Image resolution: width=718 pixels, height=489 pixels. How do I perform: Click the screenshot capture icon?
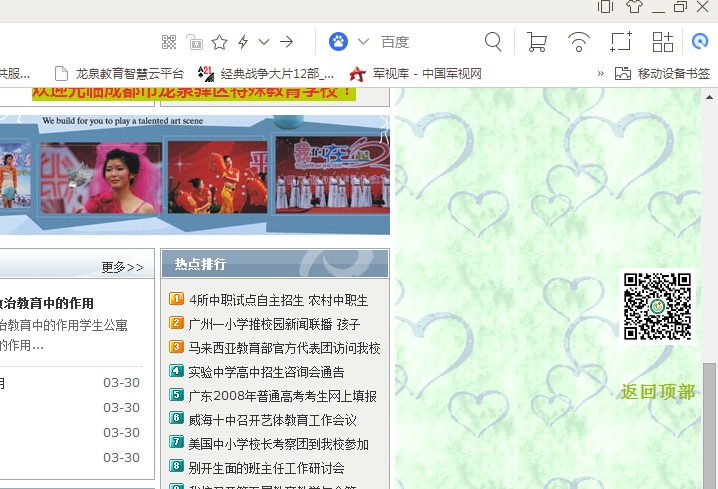point(621,42)
